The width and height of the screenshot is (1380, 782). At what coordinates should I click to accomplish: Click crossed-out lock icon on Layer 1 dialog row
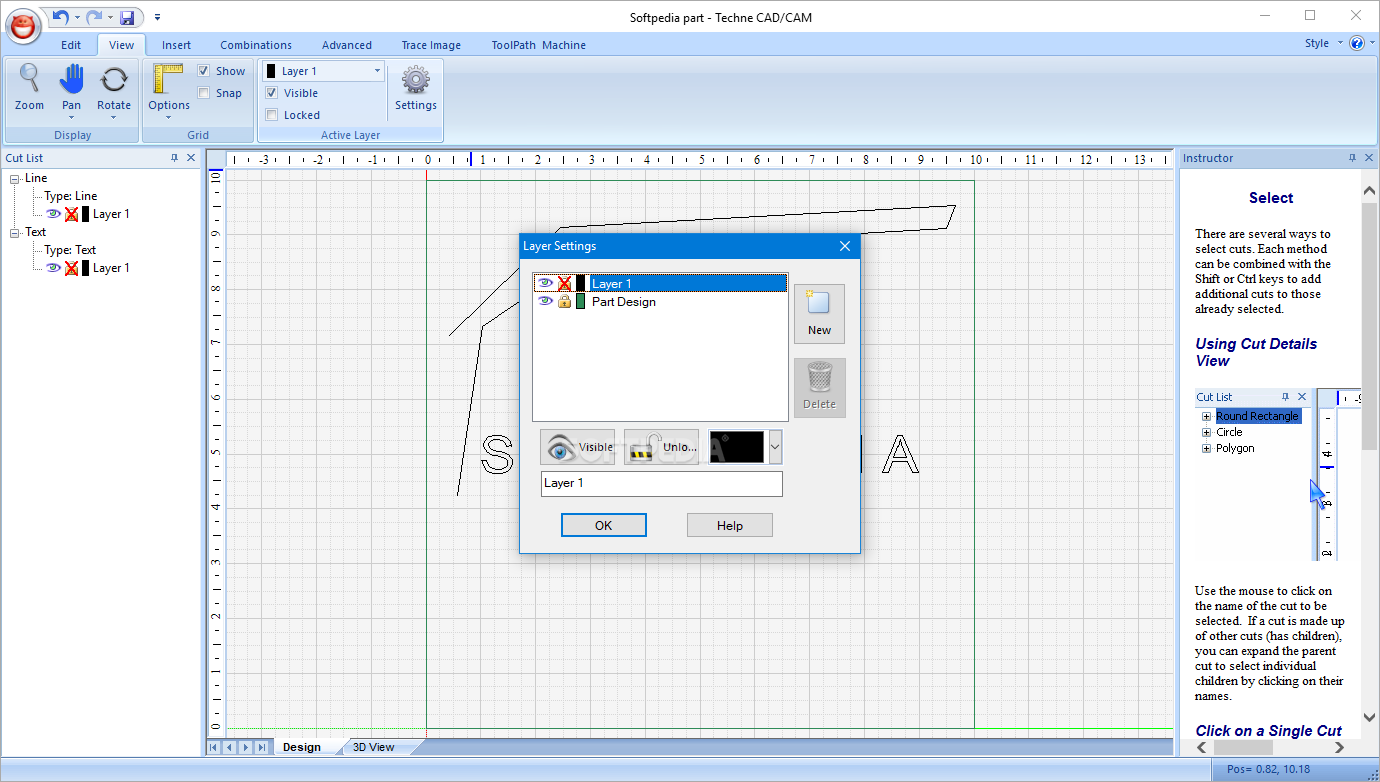click(x=564, y=283)
